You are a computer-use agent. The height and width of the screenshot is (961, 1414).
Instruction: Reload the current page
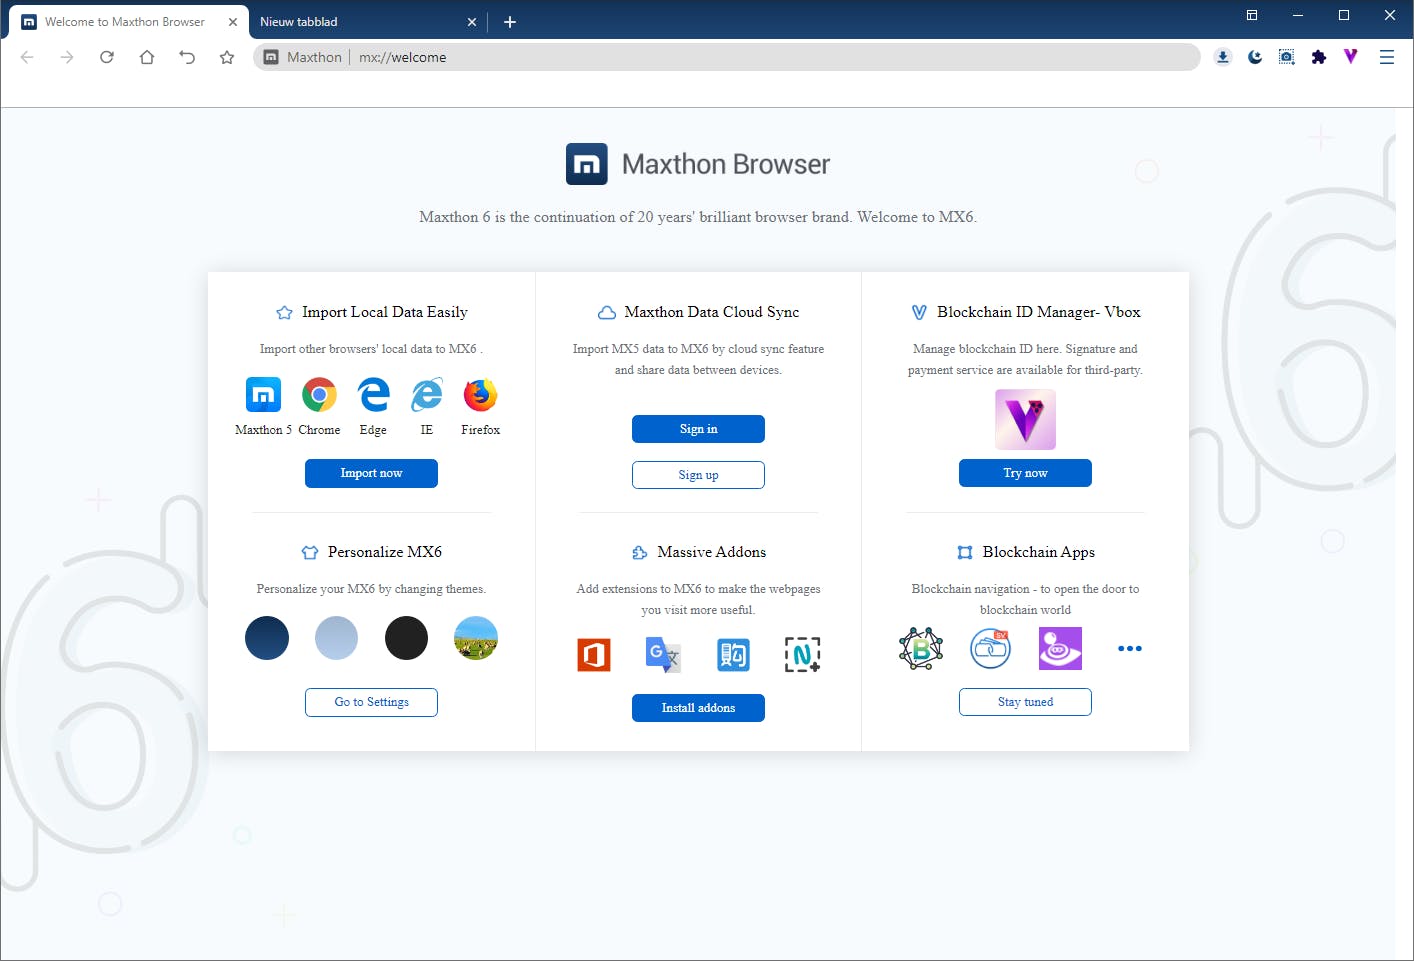click(x=107, y=57)
